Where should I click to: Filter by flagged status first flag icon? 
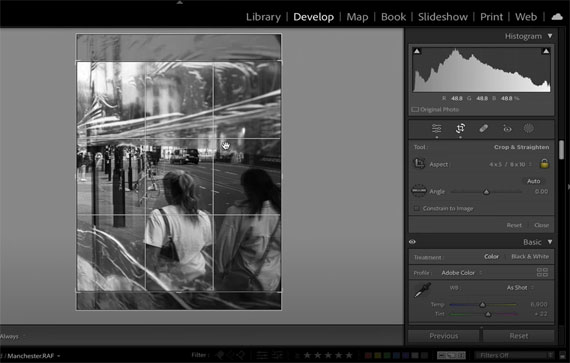pos(219,355)
